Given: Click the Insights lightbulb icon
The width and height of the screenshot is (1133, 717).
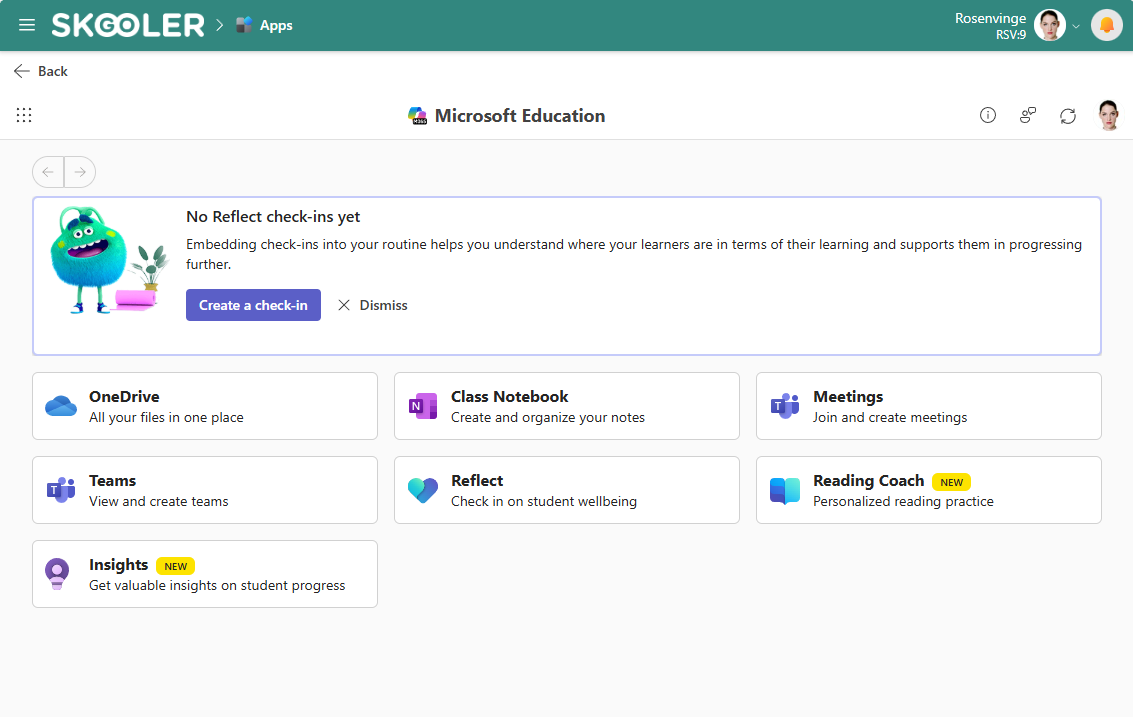Looking at the screenshot, I should tap(57, 574).
